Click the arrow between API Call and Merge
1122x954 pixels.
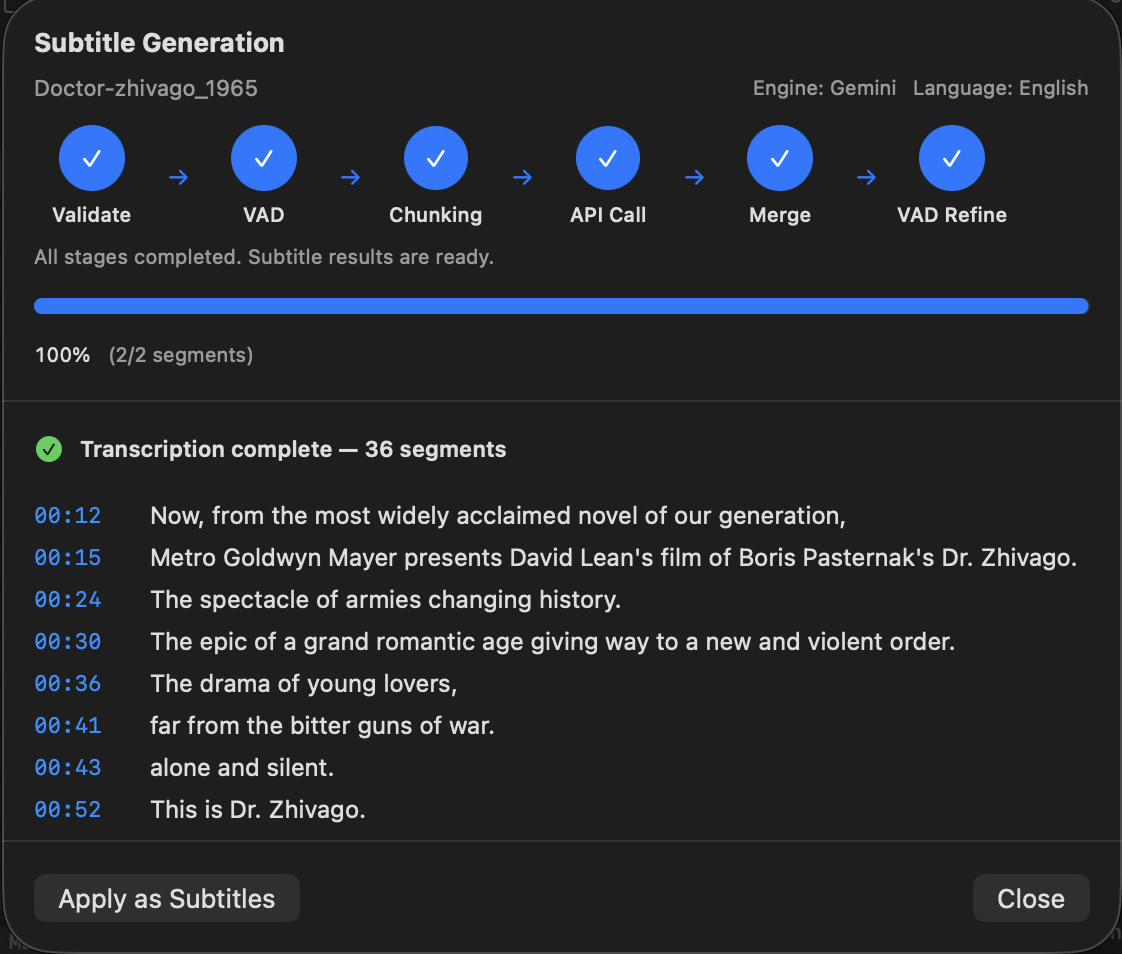point(694,177)
